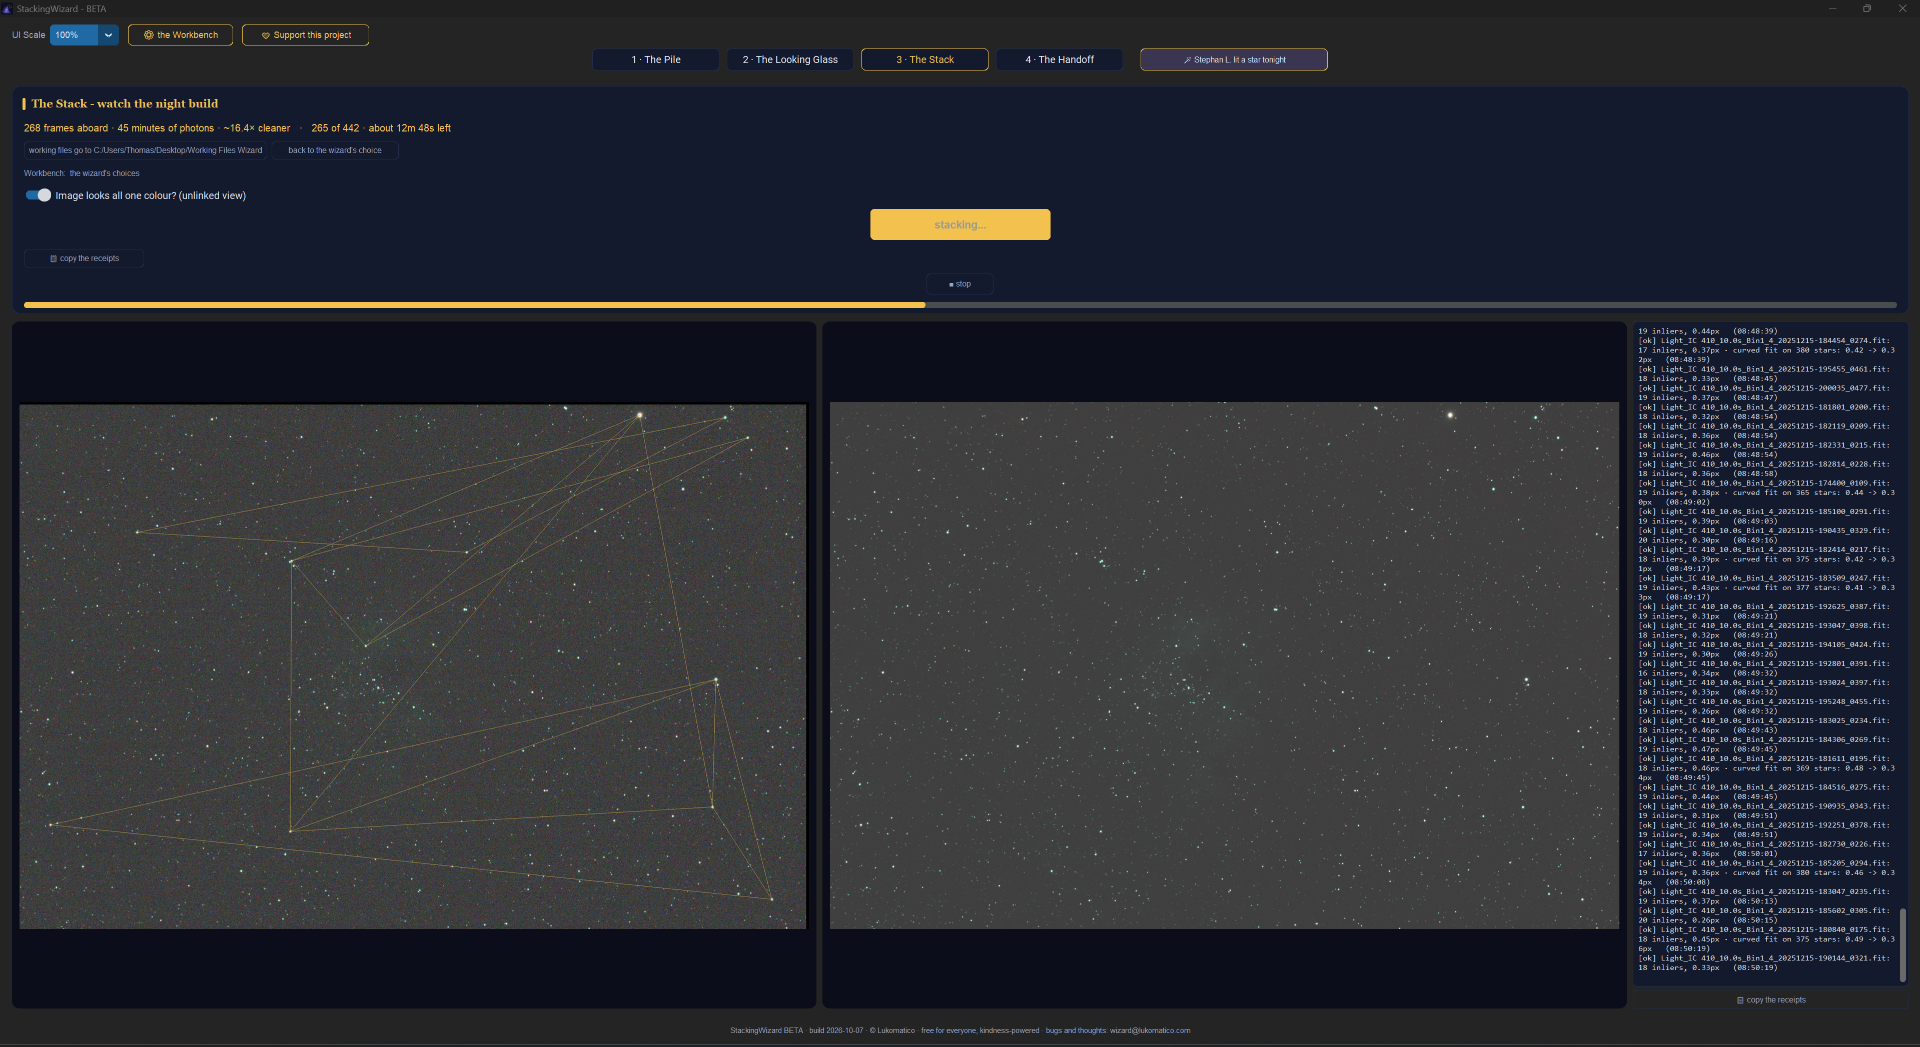This screenshot has width=1920, height=1047.
Task: Click '265 of 442' progress count
Action: coord(335,128)
